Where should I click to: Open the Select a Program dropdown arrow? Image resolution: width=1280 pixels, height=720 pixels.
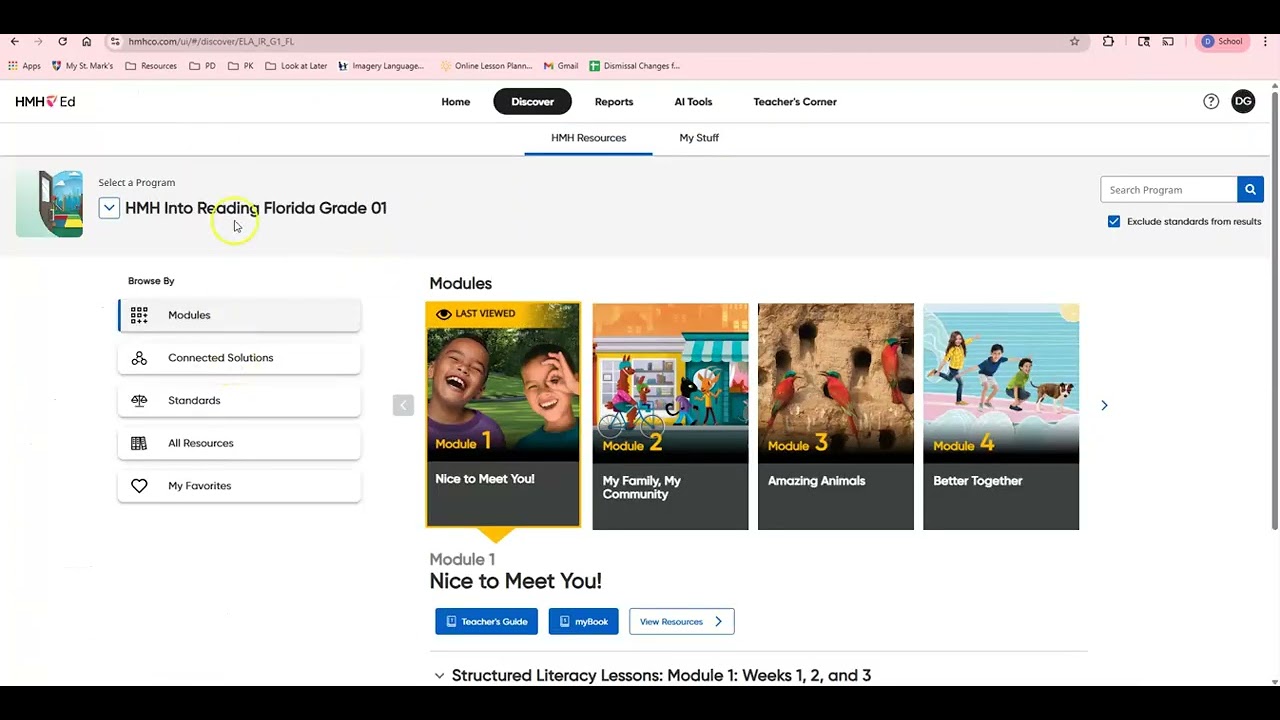(x=109, y=208)
